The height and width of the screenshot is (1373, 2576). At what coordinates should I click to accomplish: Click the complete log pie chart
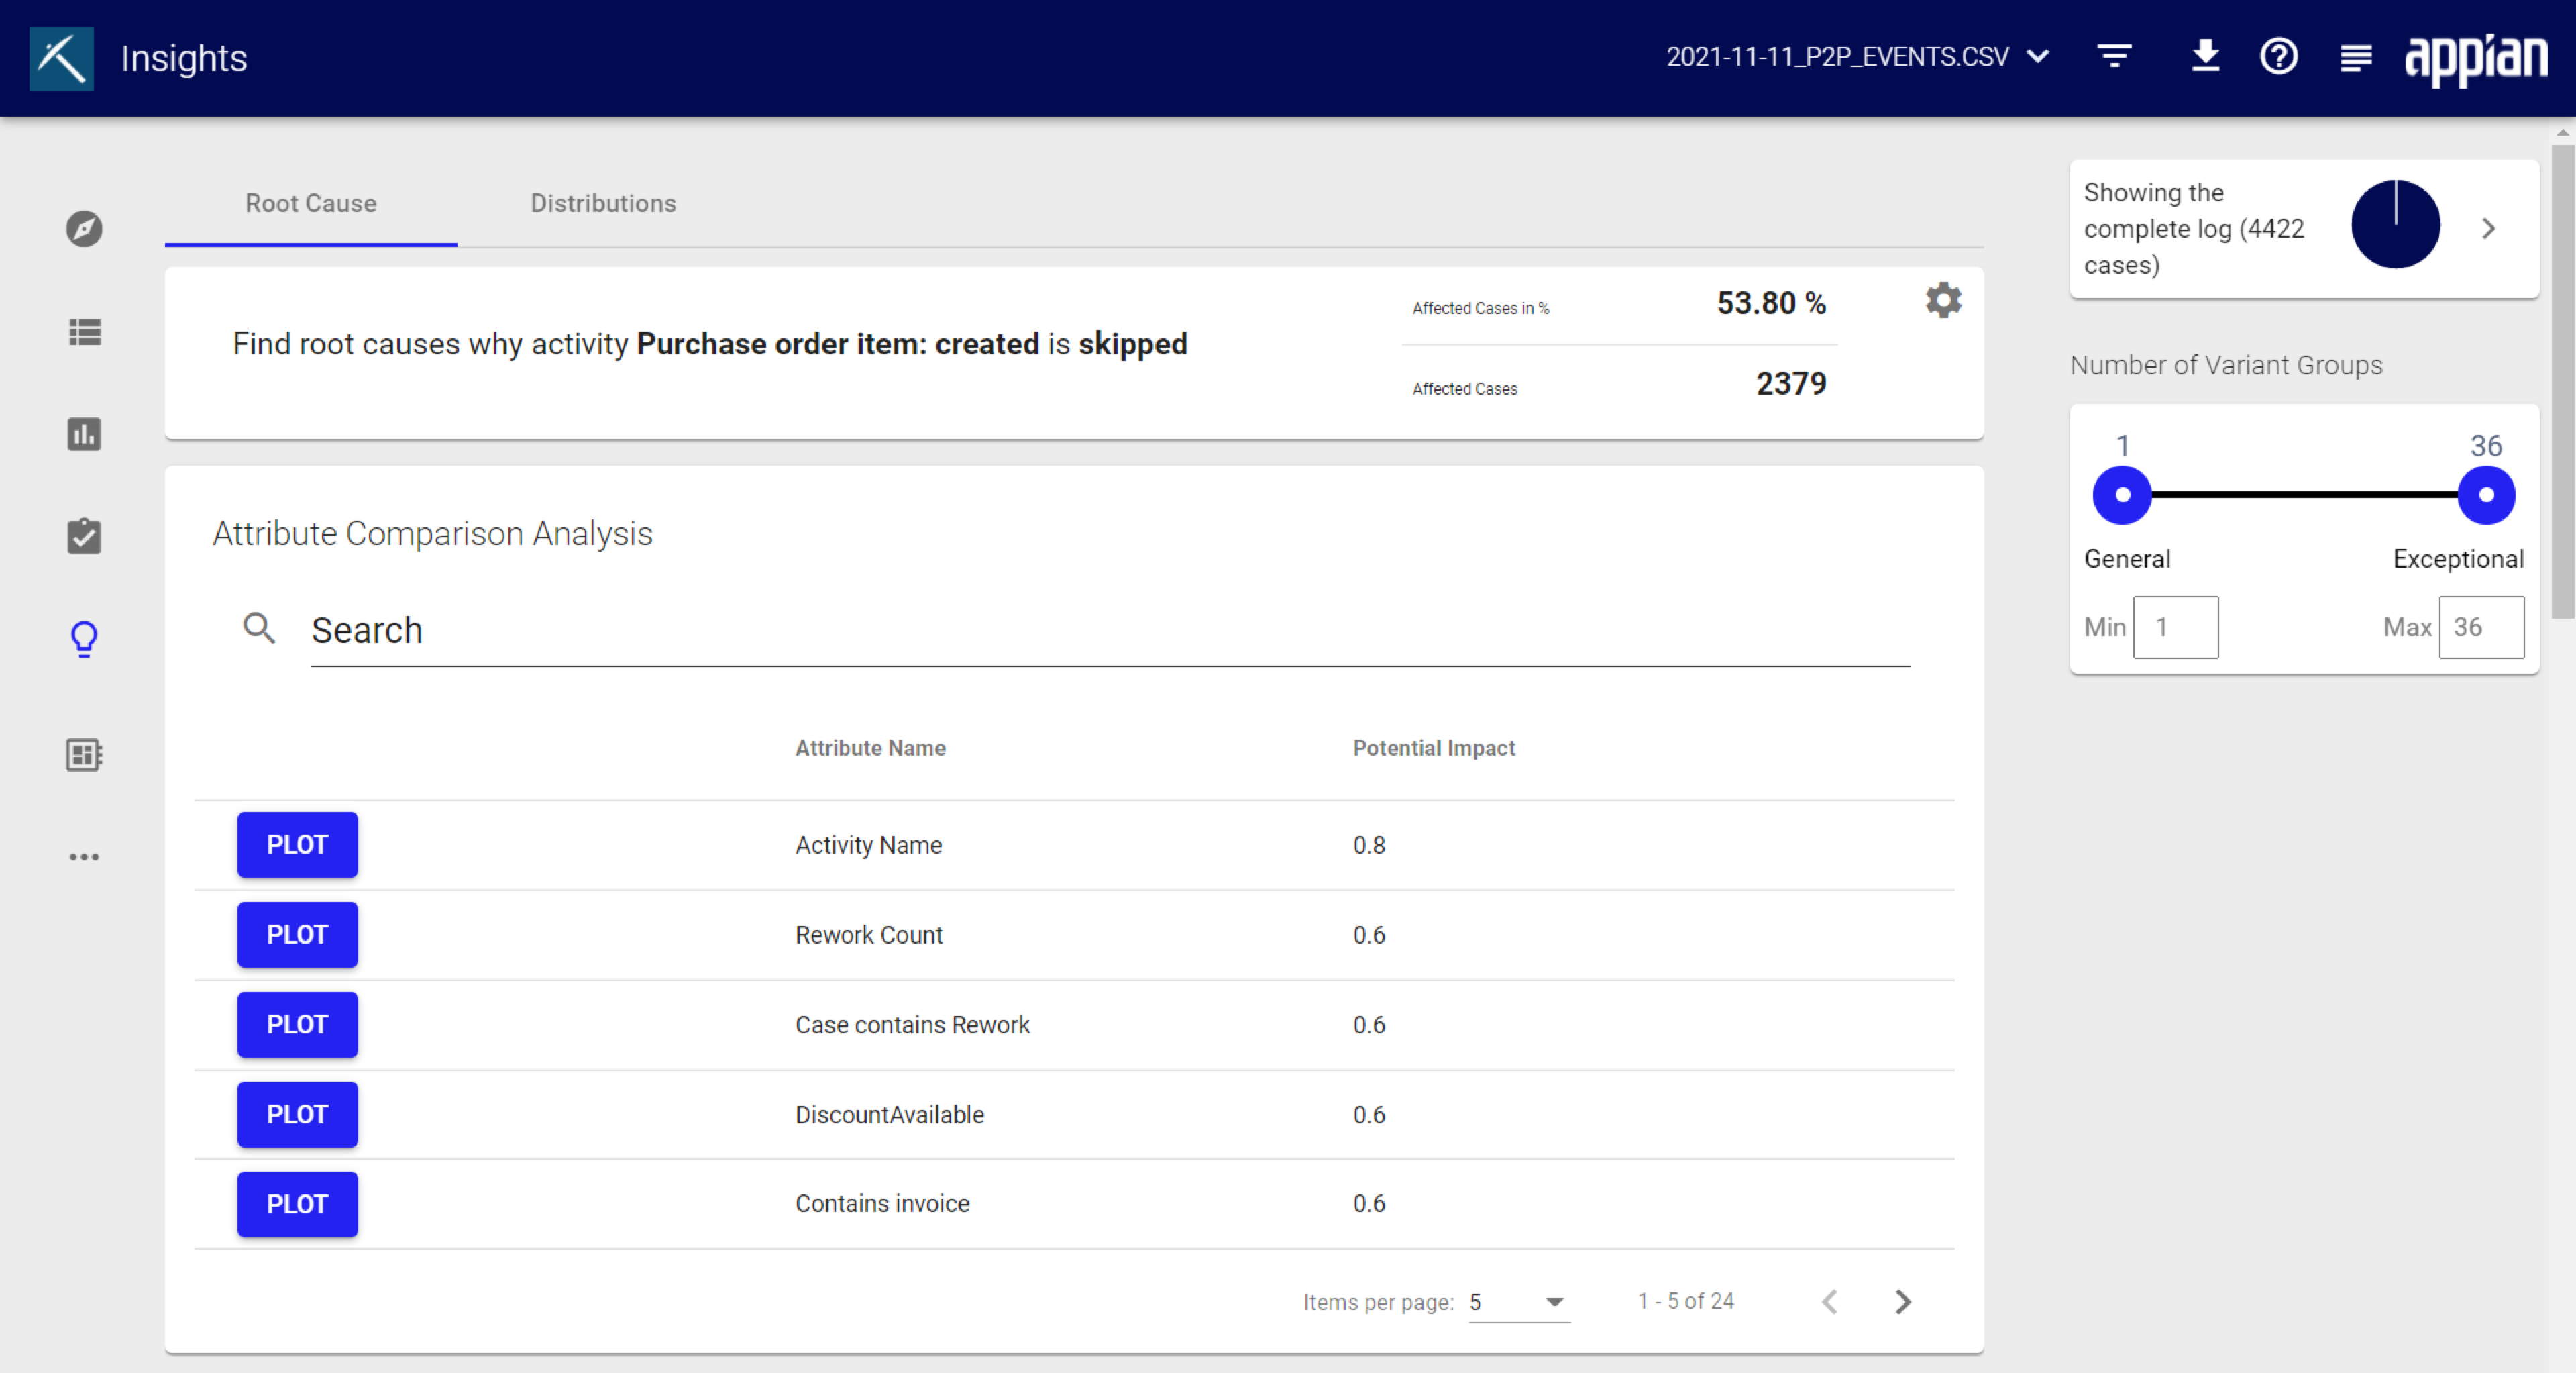[x=2395, y=224]
